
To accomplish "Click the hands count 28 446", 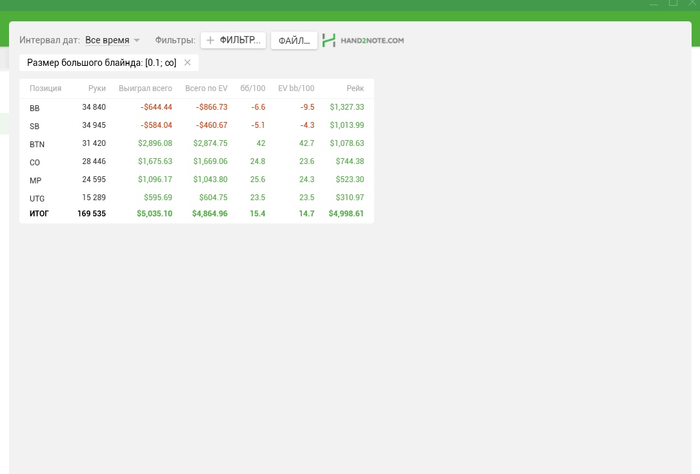I will [94, 161].
